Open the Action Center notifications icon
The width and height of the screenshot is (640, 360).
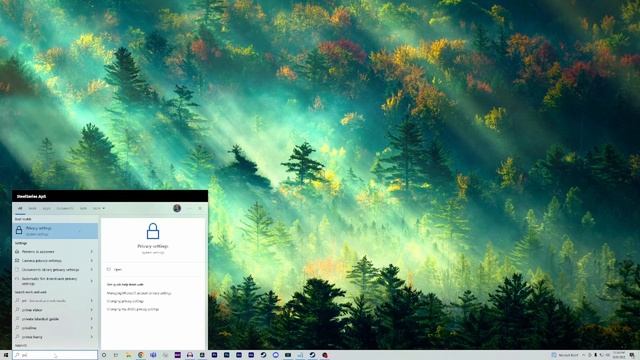click(632, 355)
